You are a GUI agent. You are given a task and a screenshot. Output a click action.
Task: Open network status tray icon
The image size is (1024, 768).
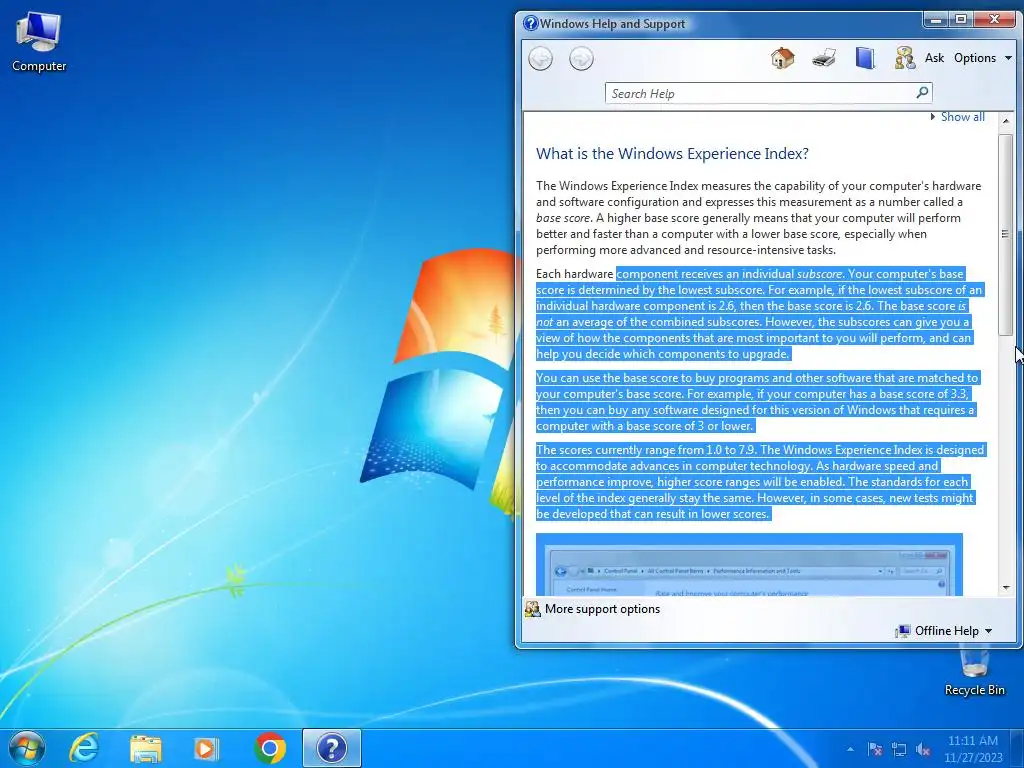tap(899, 749)
